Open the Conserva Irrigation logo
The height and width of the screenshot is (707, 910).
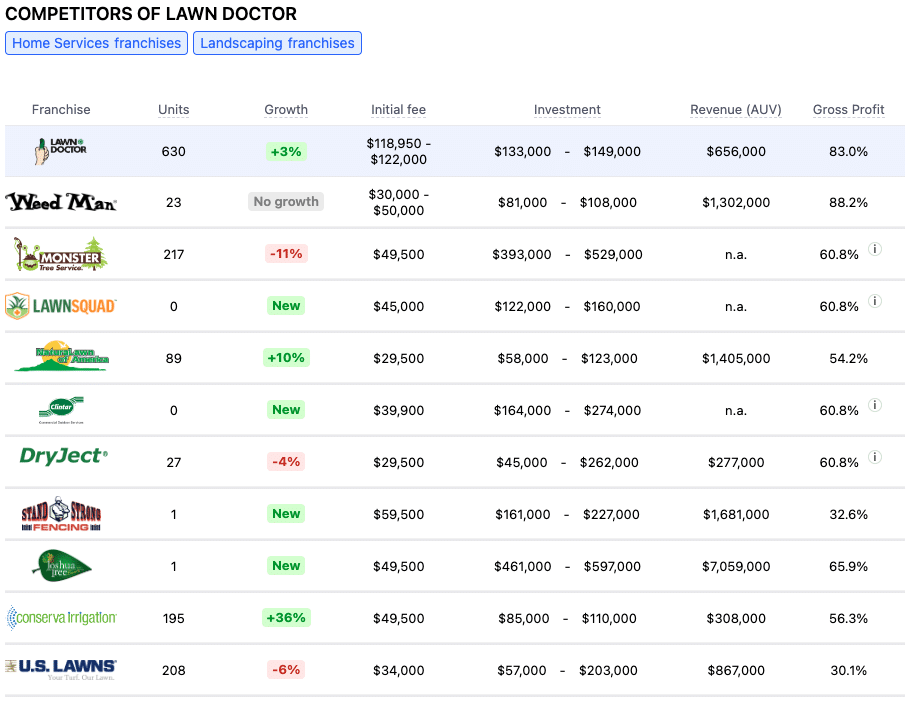pyautogui.click(x=61, y=618)
